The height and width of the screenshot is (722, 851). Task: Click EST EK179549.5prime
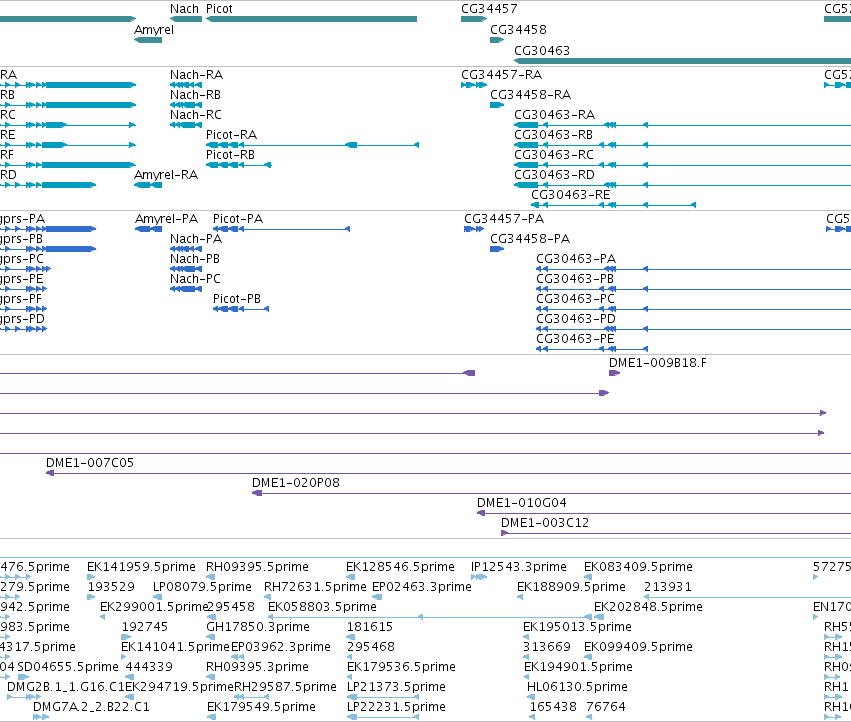[212, 717]
